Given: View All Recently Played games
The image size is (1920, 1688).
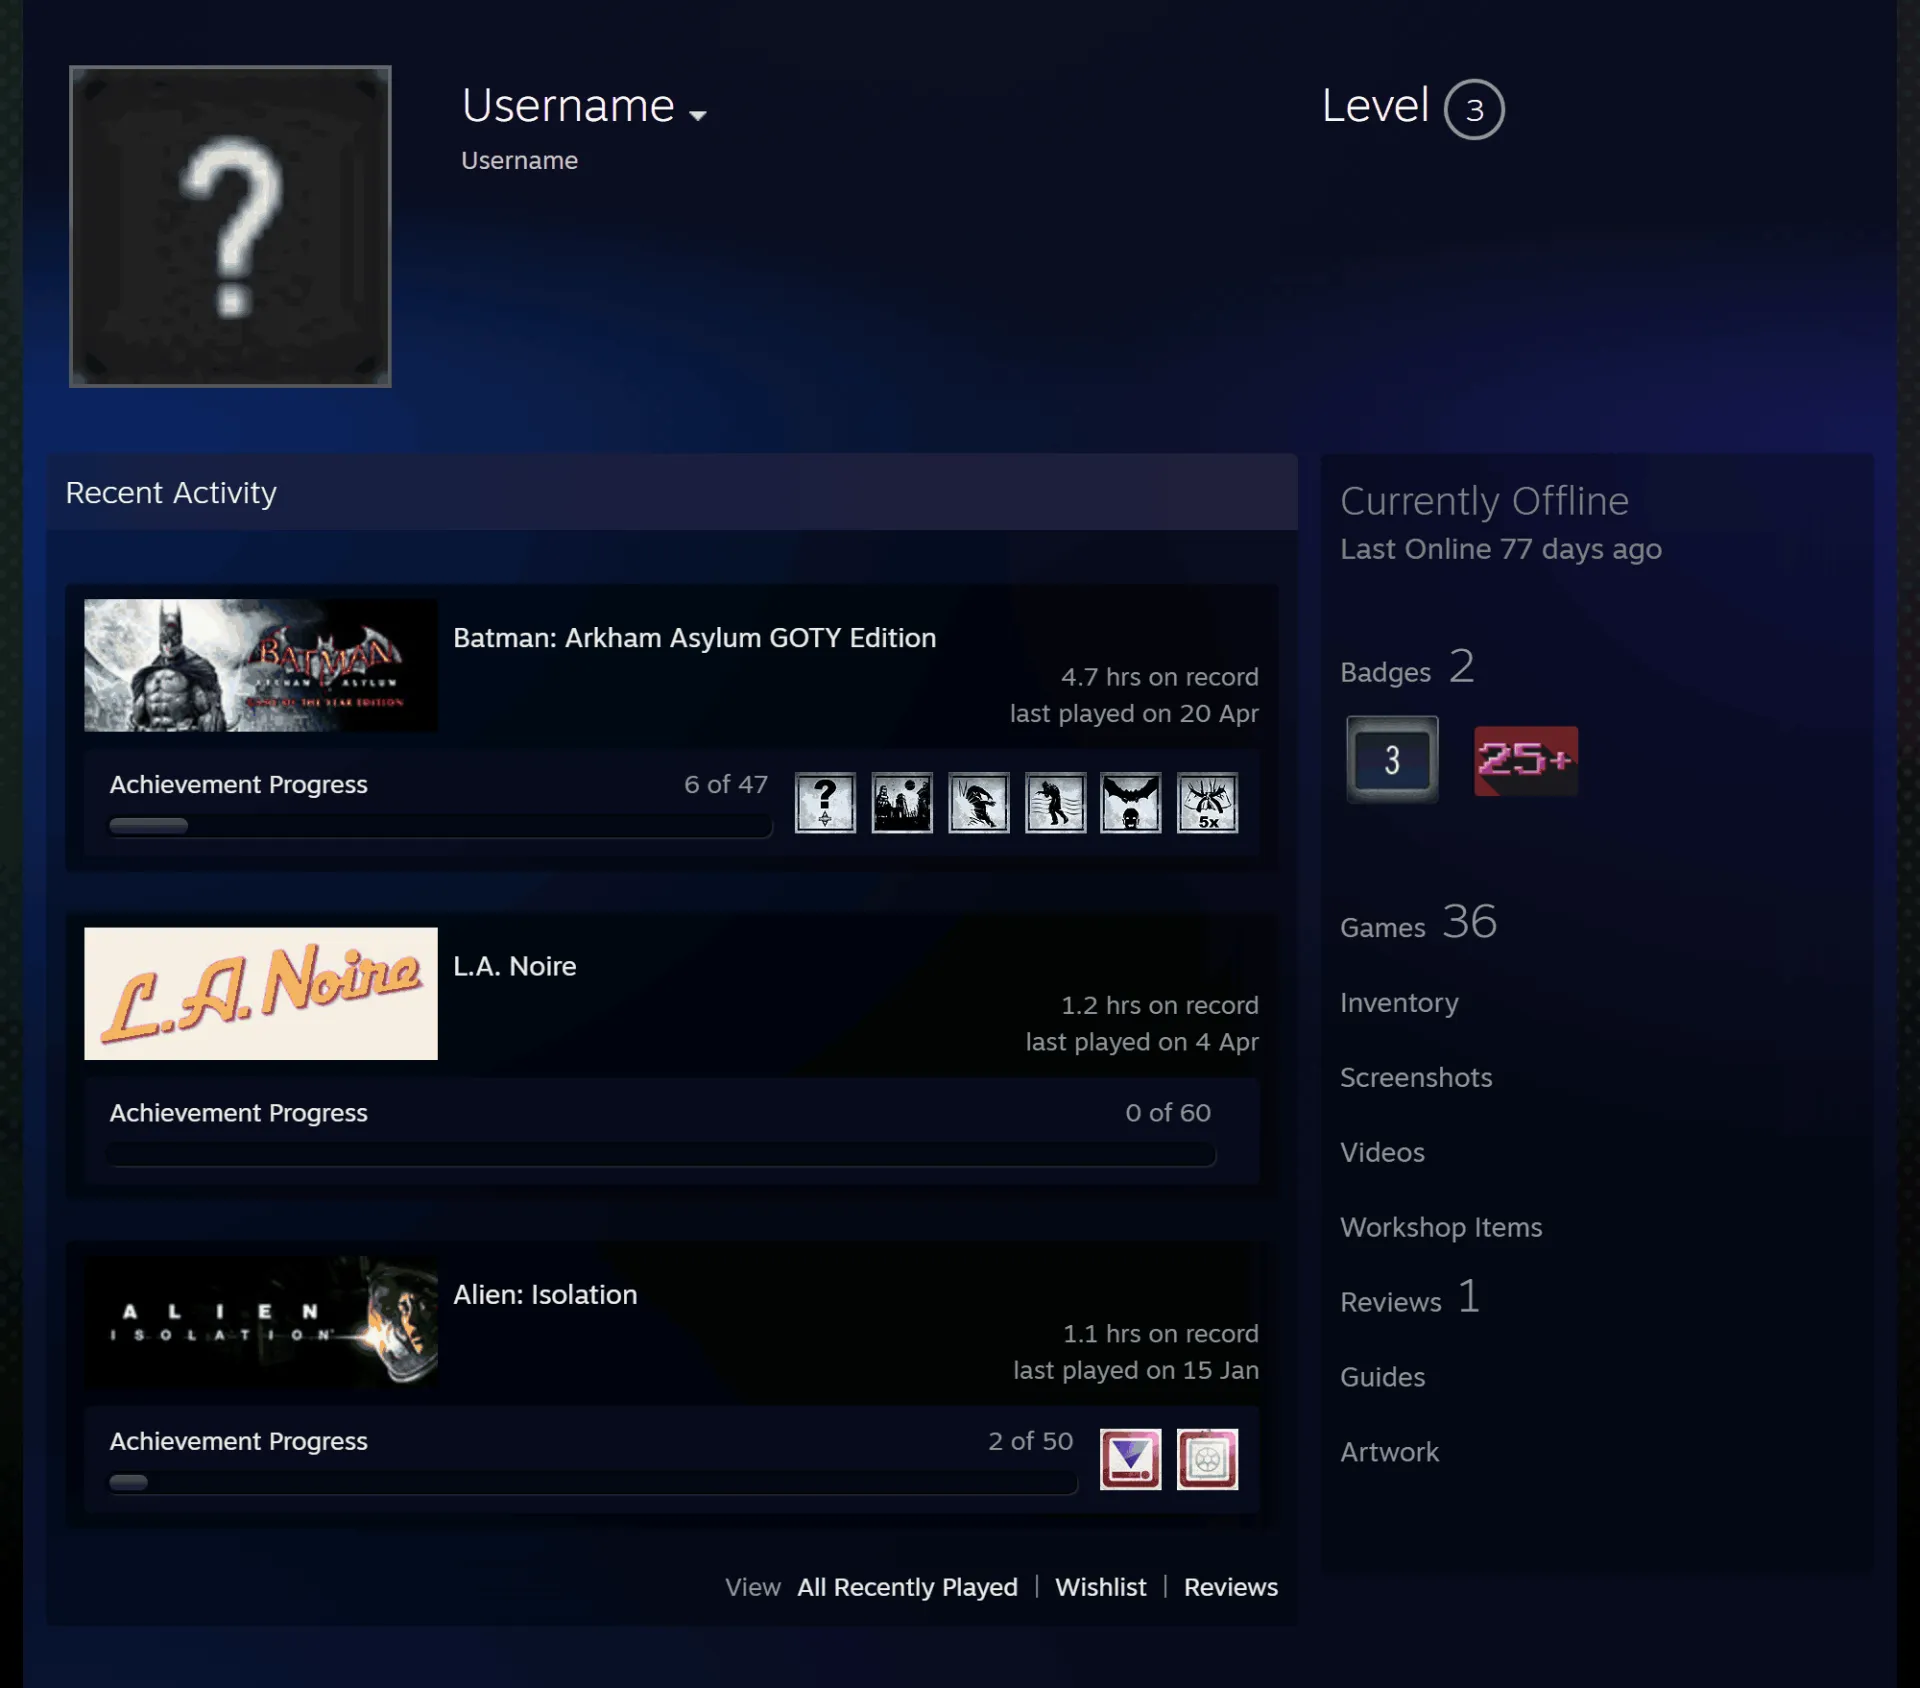Looking at the screenshot, I should pos(907,1587).
